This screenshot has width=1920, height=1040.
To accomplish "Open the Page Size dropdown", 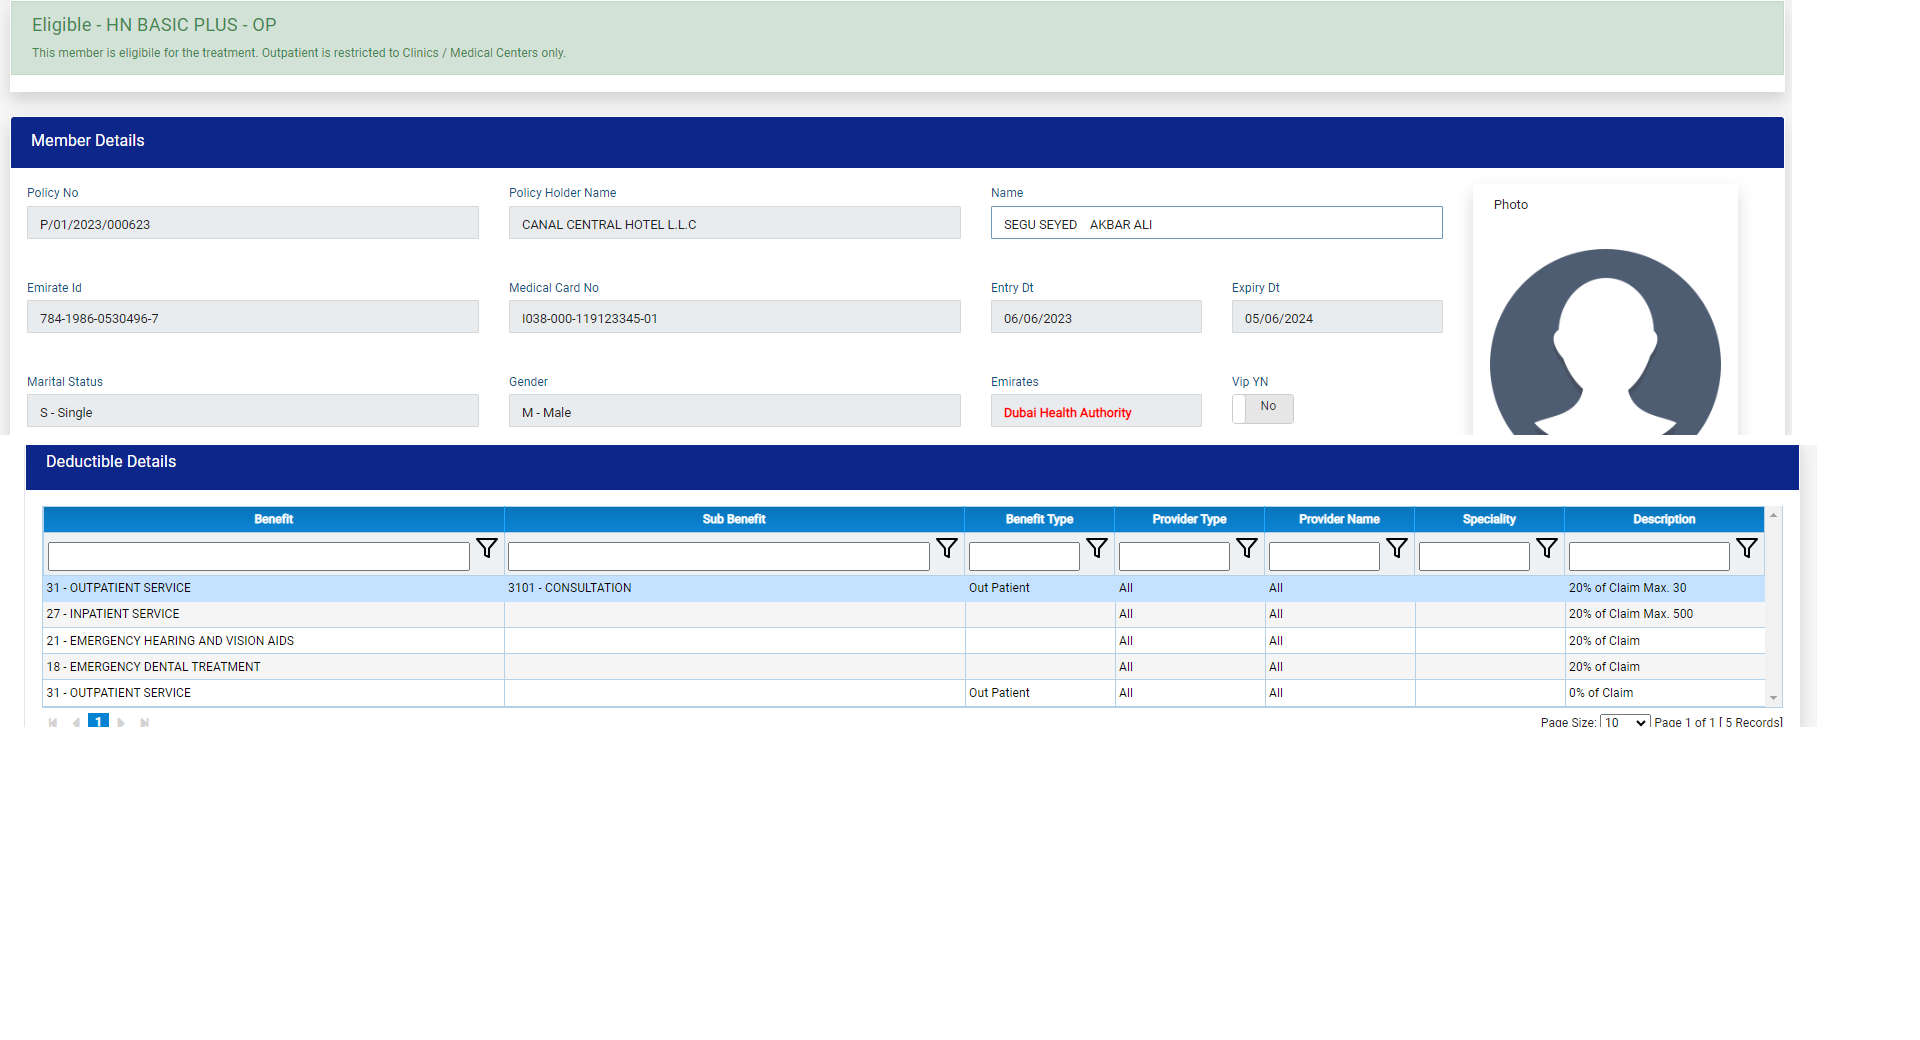I will [1624, 722].
